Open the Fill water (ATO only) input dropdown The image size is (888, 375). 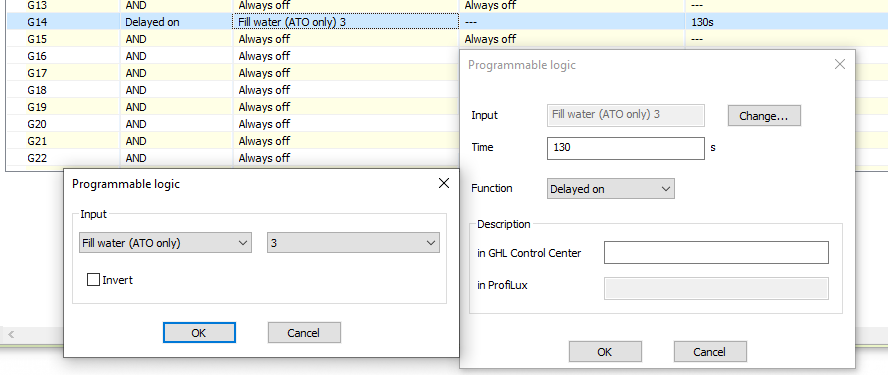pyautogui.click(x=165, y=243)
